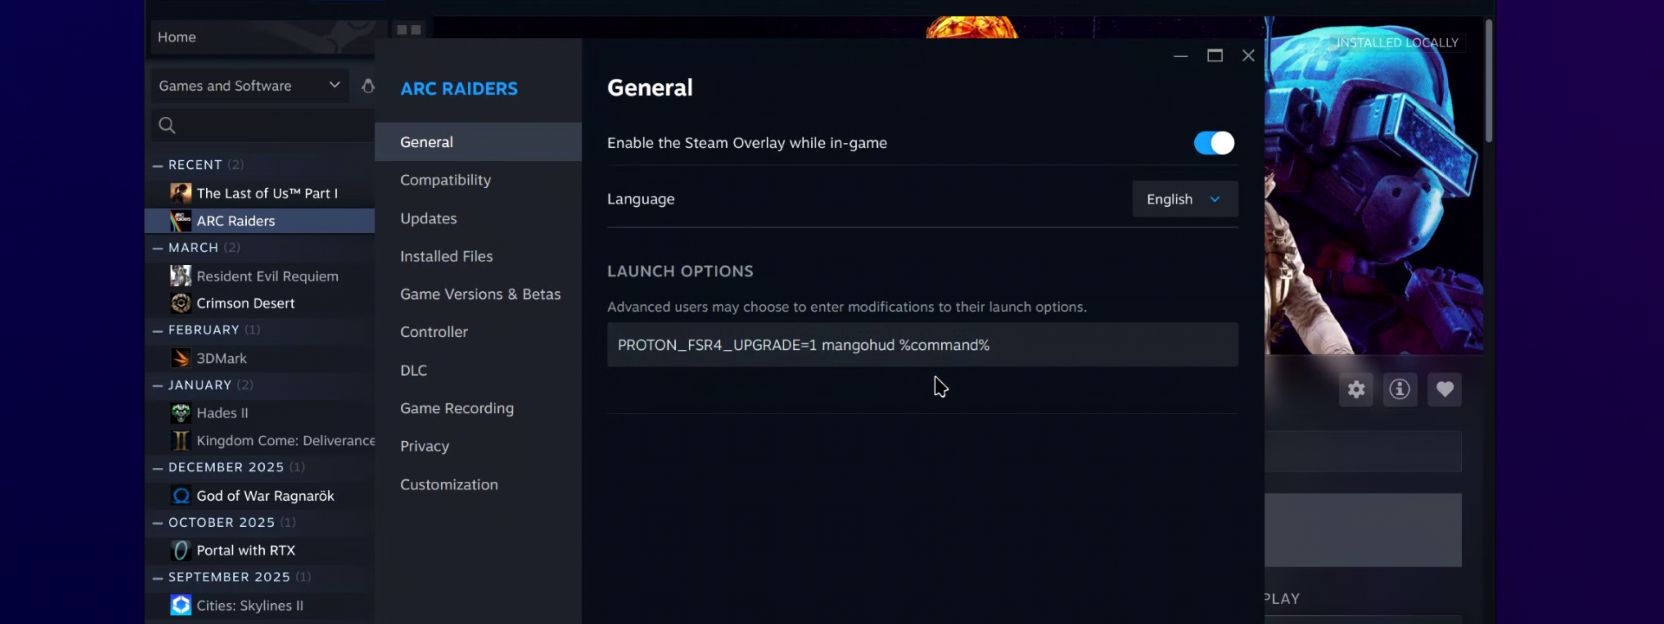Click the Resident Evil Requiem icon
The height and width of the screenshot is (624, 1664).
pyautogui.click(x=181, y=276)
